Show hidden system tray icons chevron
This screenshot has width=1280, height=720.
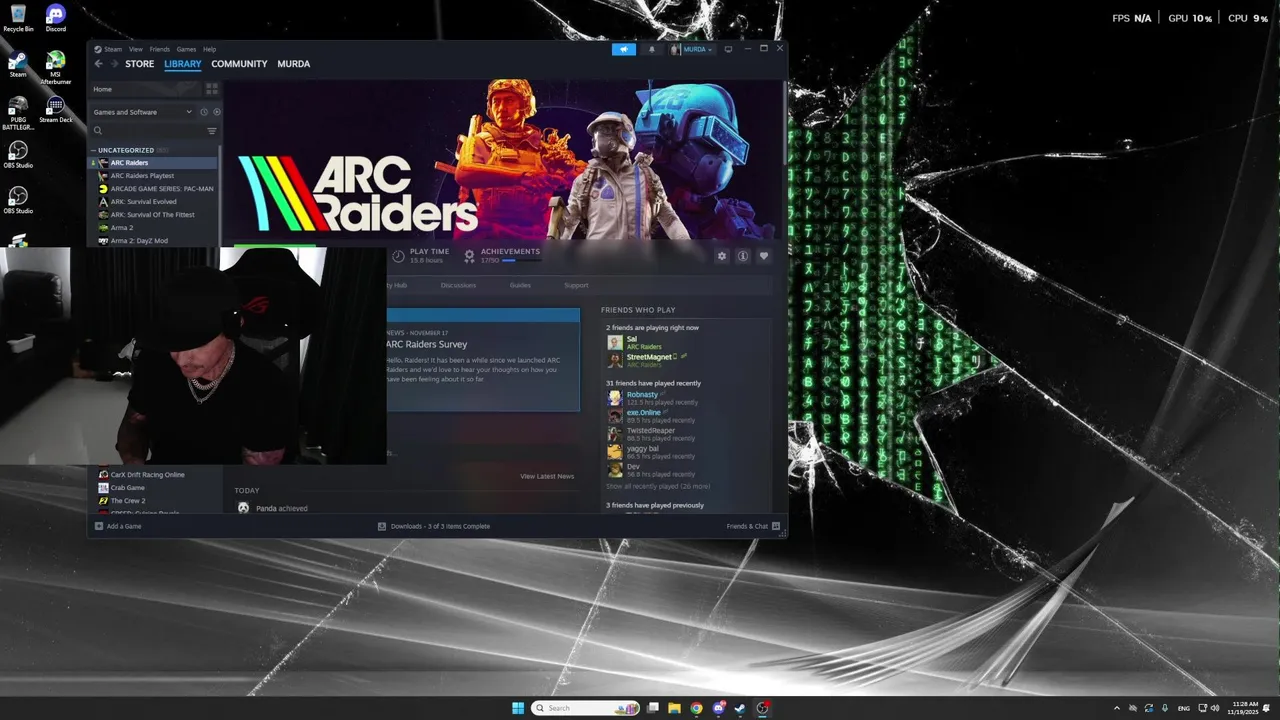point(1117,708)
